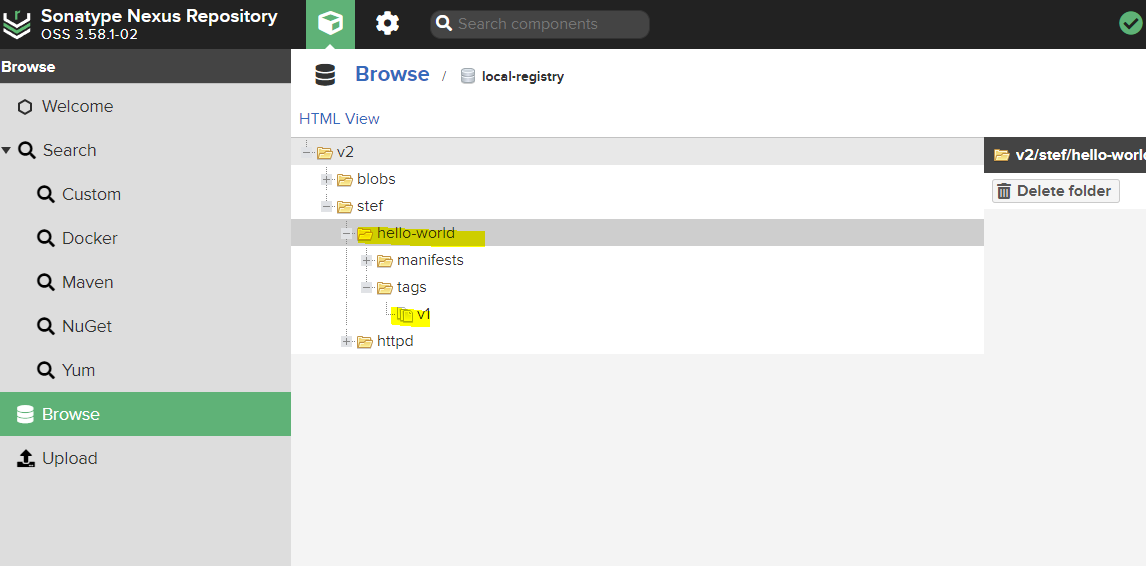
Task: Click the trash icon on Delete folder
Action: coord(1004,191)
